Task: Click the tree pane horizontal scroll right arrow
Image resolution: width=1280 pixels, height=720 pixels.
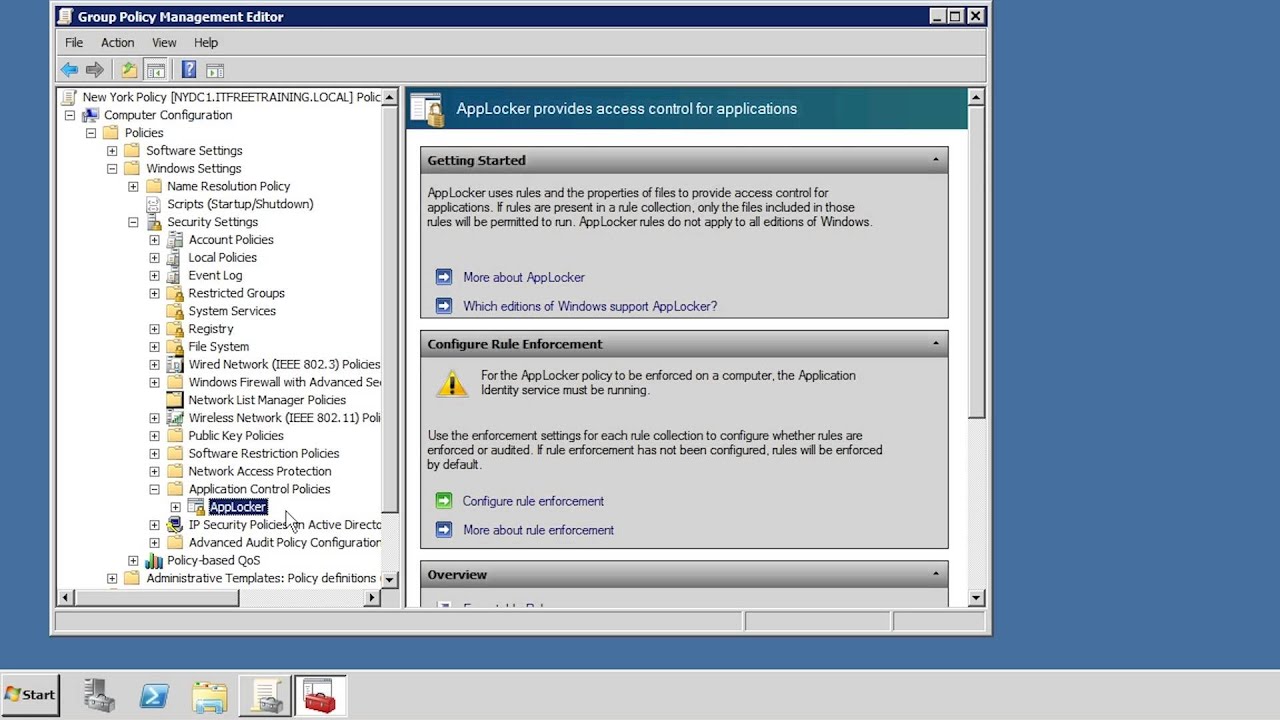Action: click(x=372, y=598)
